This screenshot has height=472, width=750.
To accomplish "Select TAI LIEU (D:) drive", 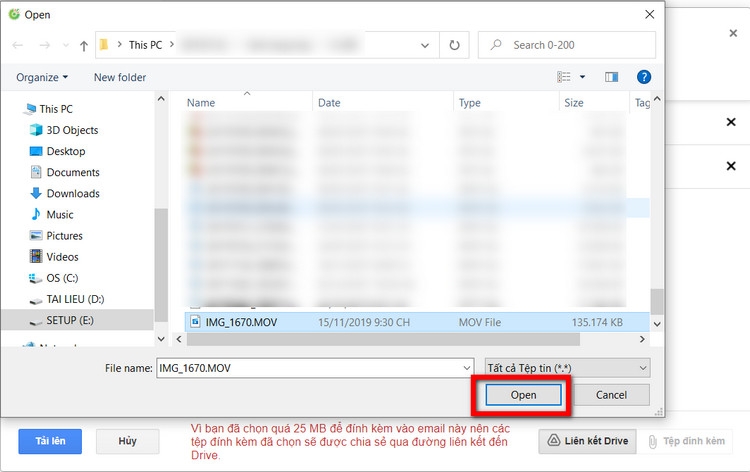I will click(75, 299).
